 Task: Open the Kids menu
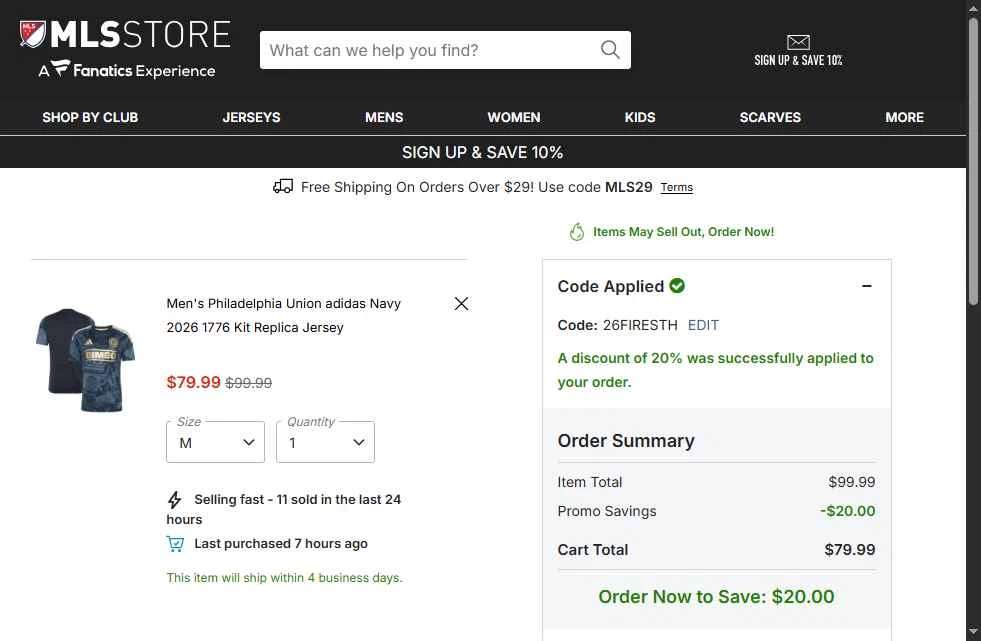point(640,117)
